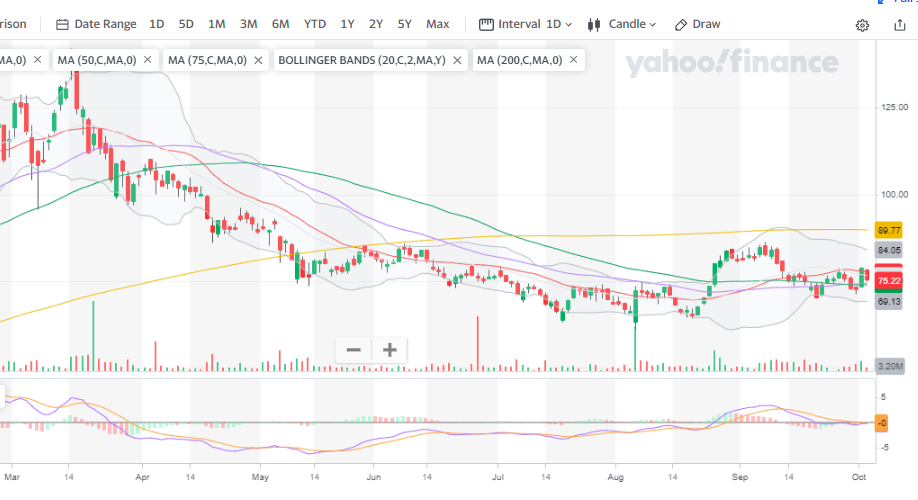Select the YTD range

(x=314, y=24)
